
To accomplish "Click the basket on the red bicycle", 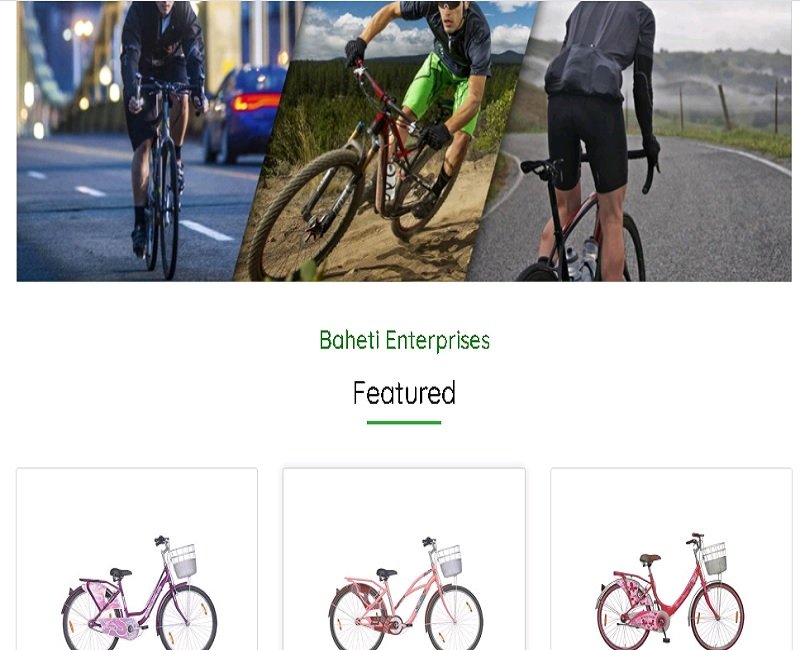I will coord(715,559).
